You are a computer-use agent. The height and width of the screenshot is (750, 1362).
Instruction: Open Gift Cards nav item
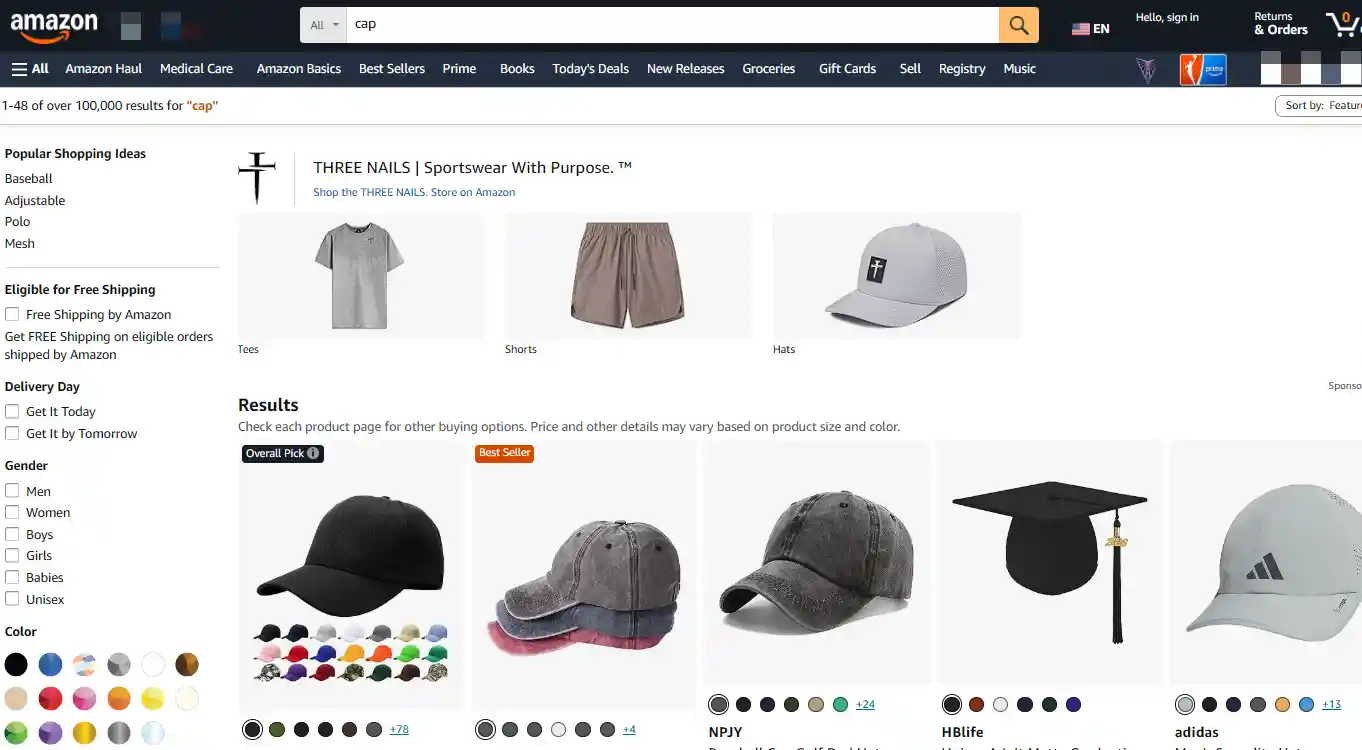coord(848,69)
